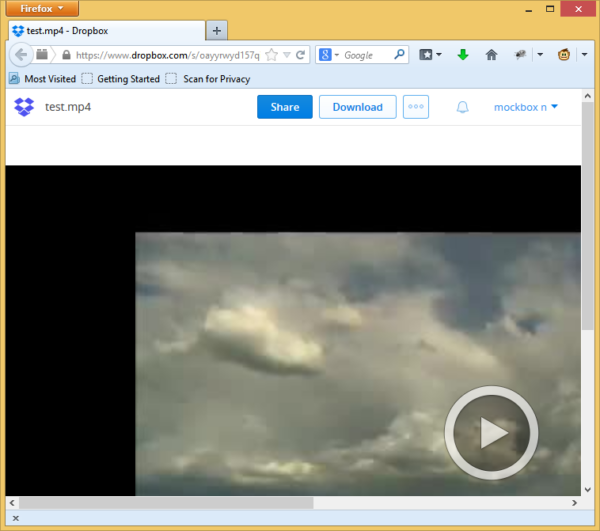Click the vertical scrollbar down arrow
This screenshot has height=531, width=600.
(588, 490)
